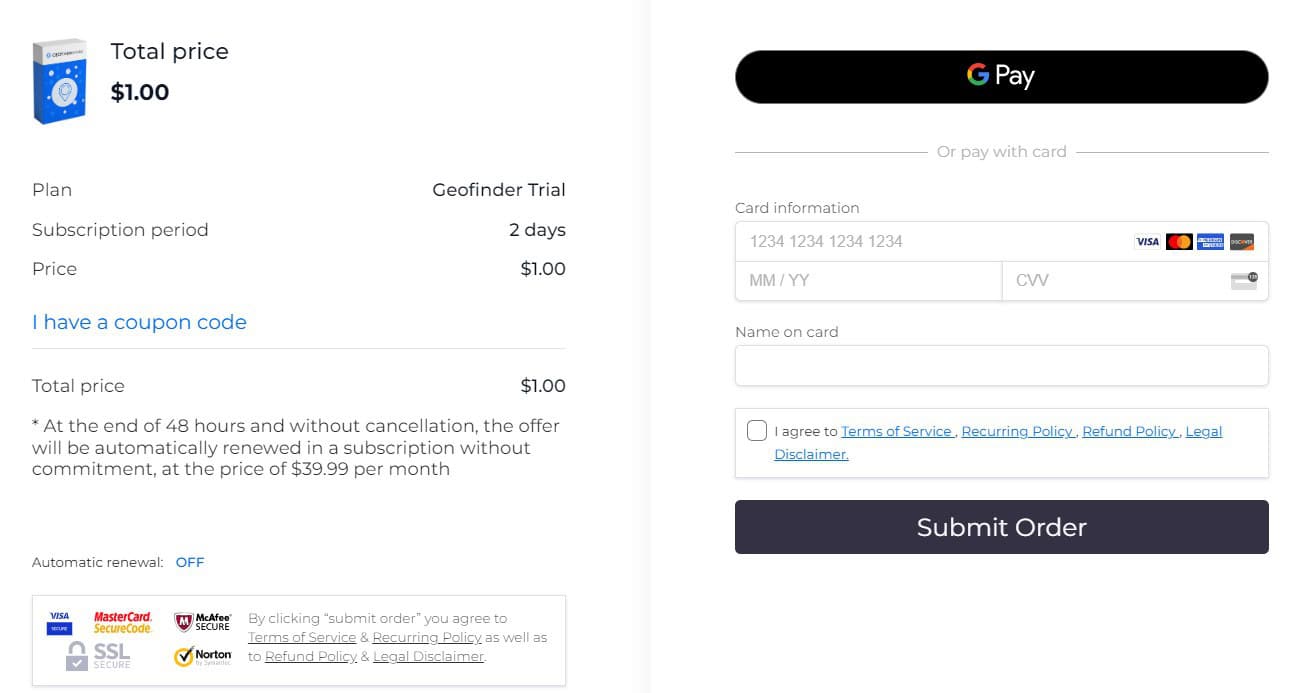This screenshot has width=1303, height=693.
Task: Click the MasterCard SecureCode badge
Action: pos(123,622)
